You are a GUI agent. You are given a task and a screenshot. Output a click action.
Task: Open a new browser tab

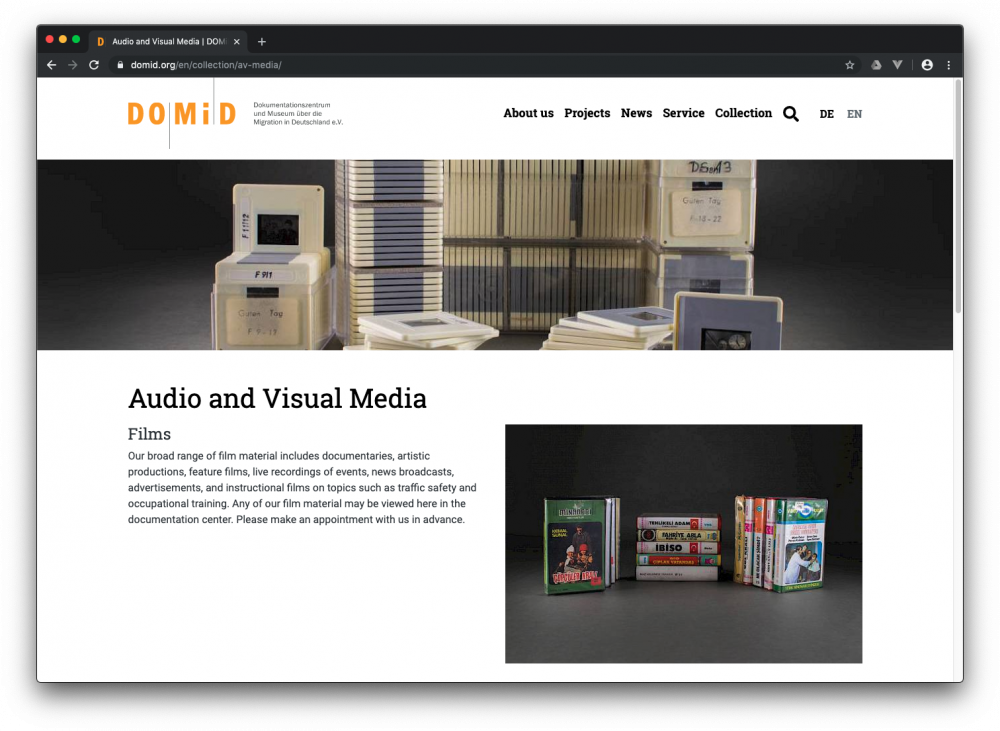pos(262,42)
